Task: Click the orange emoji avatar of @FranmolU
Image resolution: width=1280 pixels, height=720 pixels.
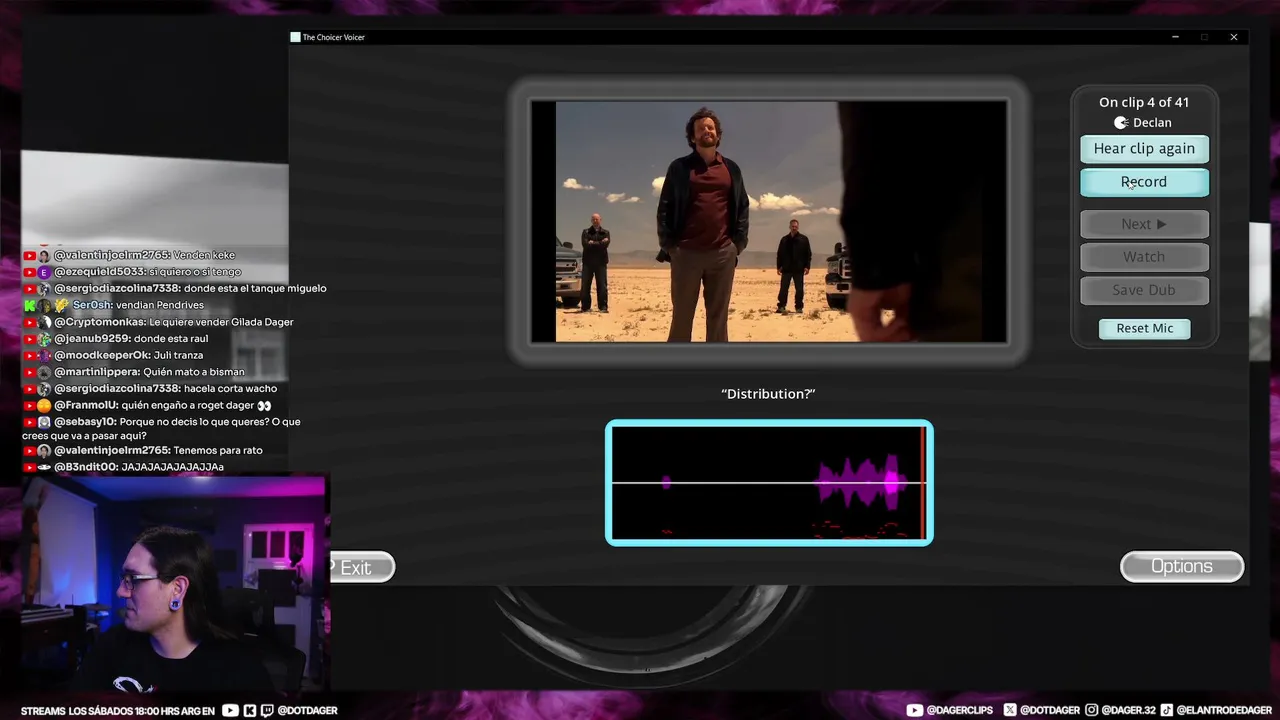Action: click(44, 405)
